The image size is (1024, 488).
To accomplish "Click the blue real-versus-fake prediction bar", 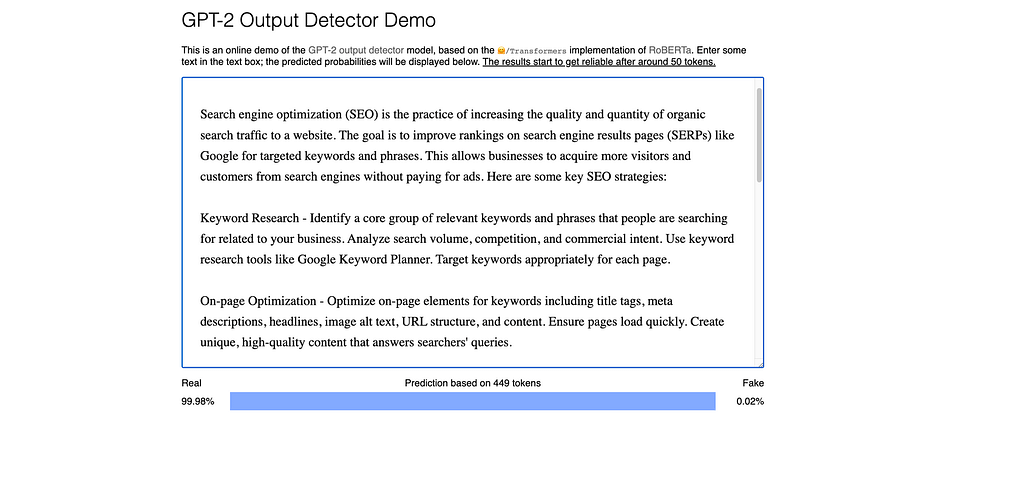I will (472, 401).
